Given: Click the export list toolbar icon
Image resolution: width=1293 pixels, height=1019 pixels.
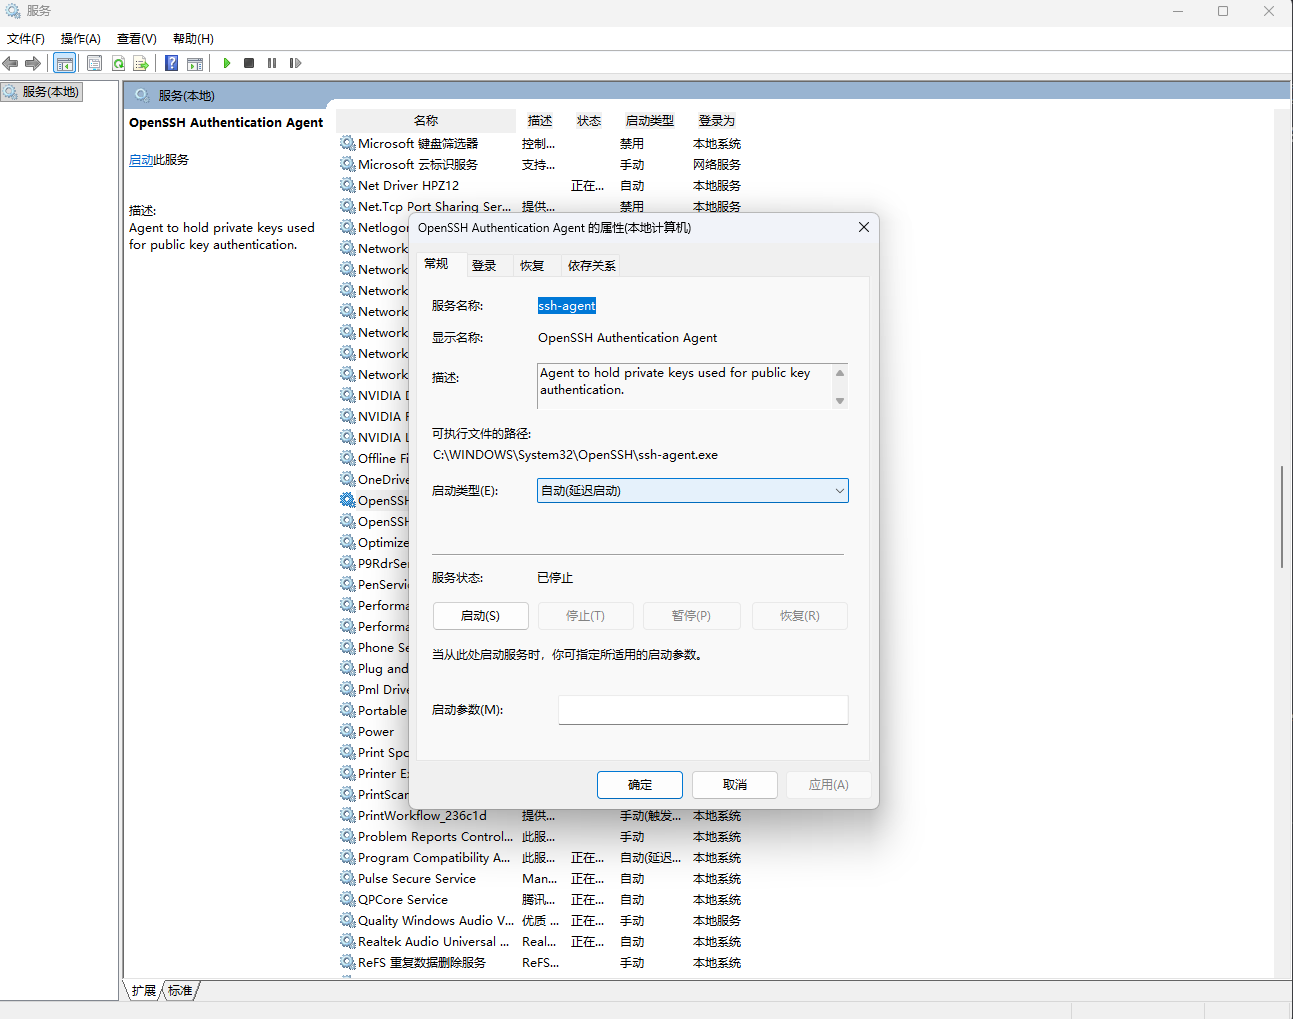Looking at the screenshot, I should click(142, 62).
